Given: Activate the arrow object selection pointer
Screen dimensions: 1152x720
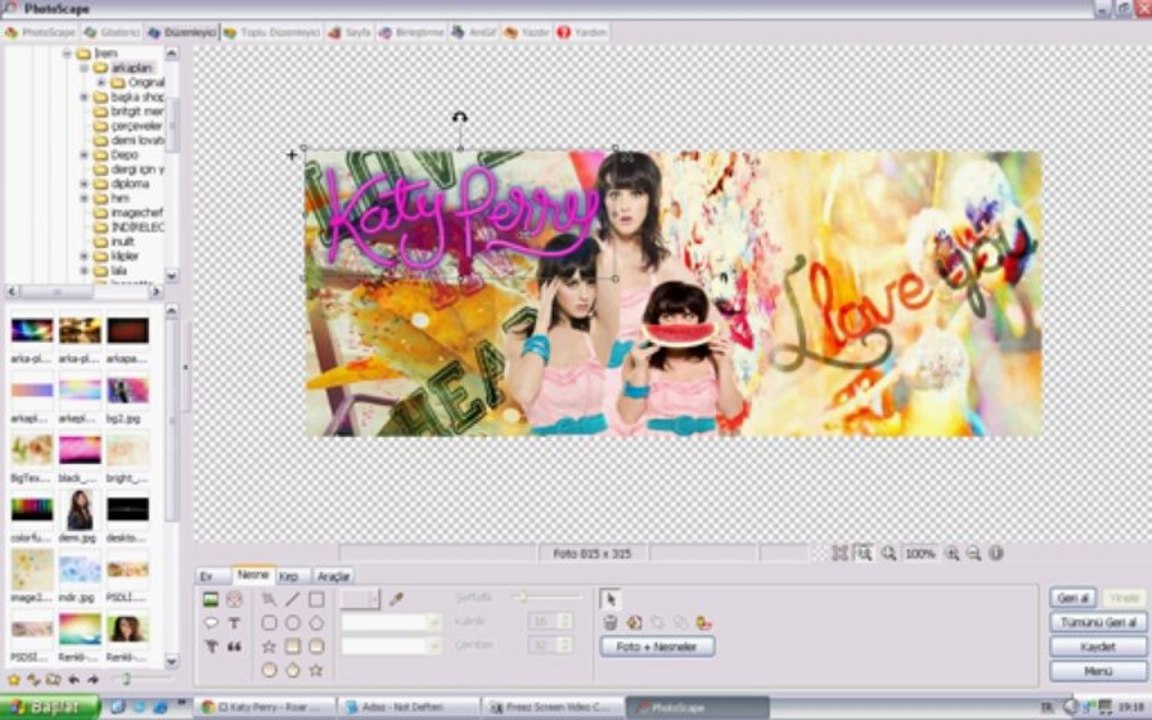Looking at the screenshot, I should pos(610,600).
